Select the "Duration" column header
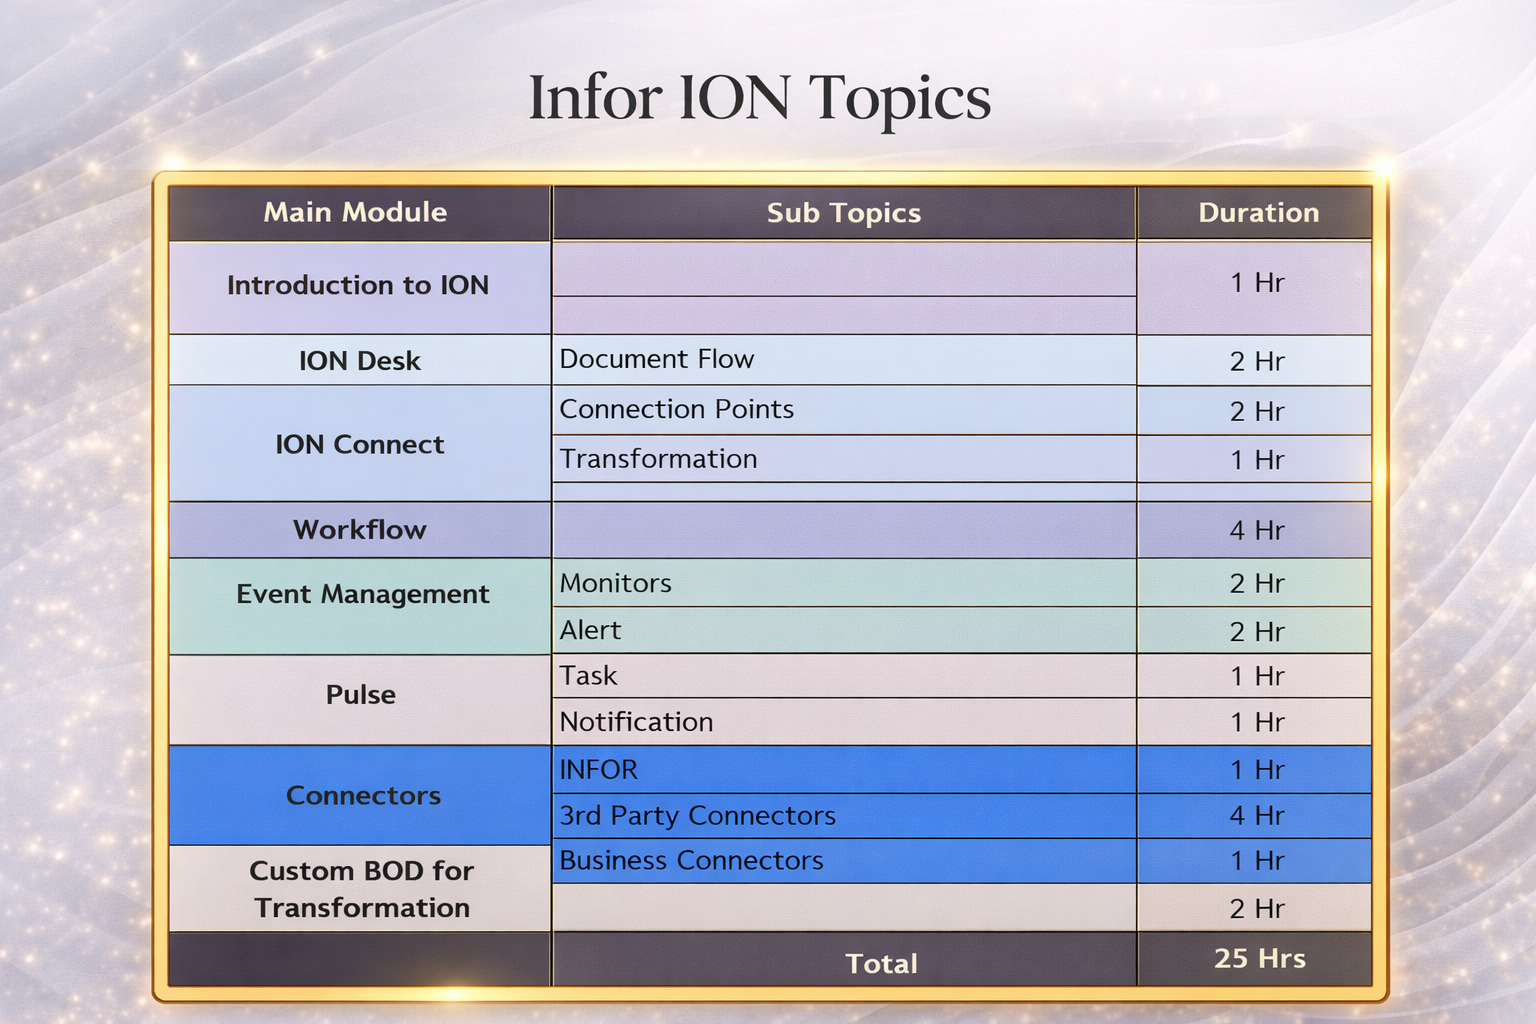The image size is (1536, 1024). tap(1257, 212)
